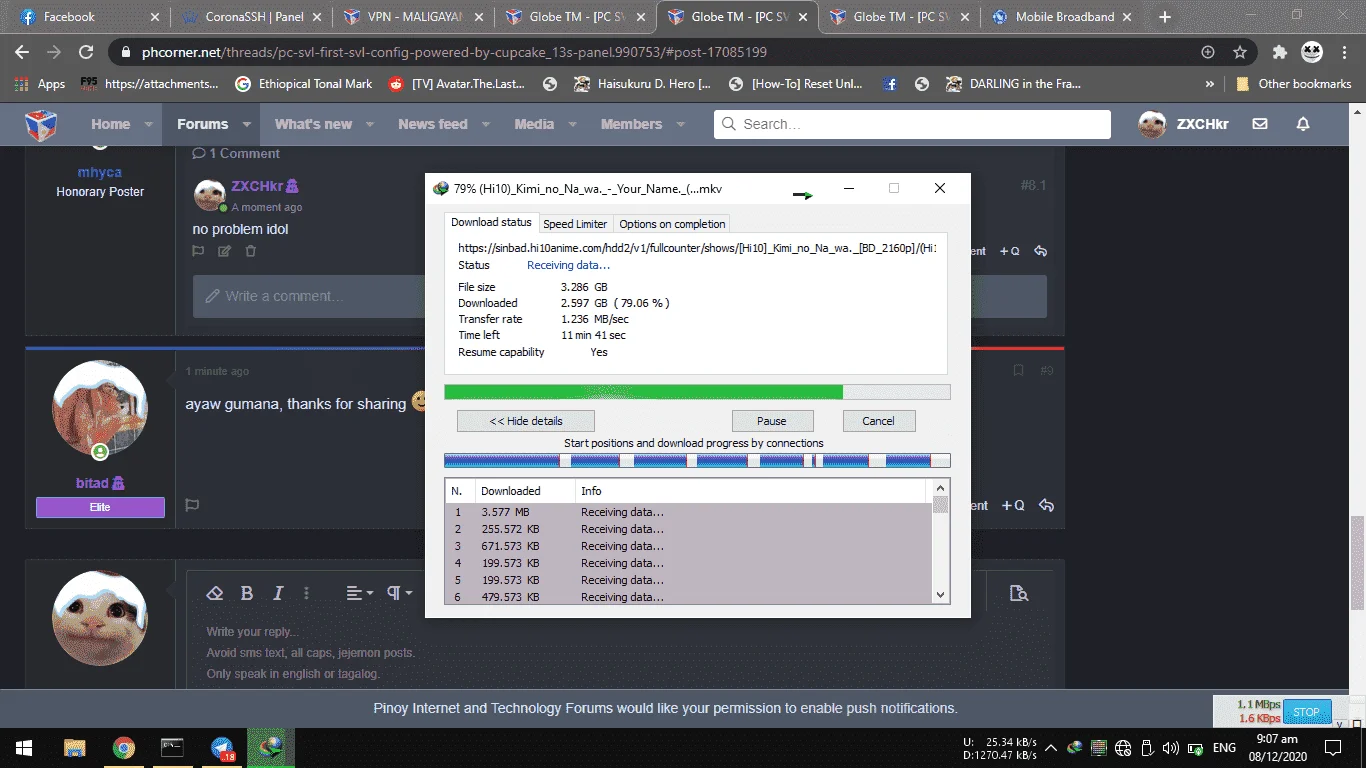This screenshot has width=1366, height=768.
Task: Expand the News feed dropdown arrow
Action: [x=485, y=124]
